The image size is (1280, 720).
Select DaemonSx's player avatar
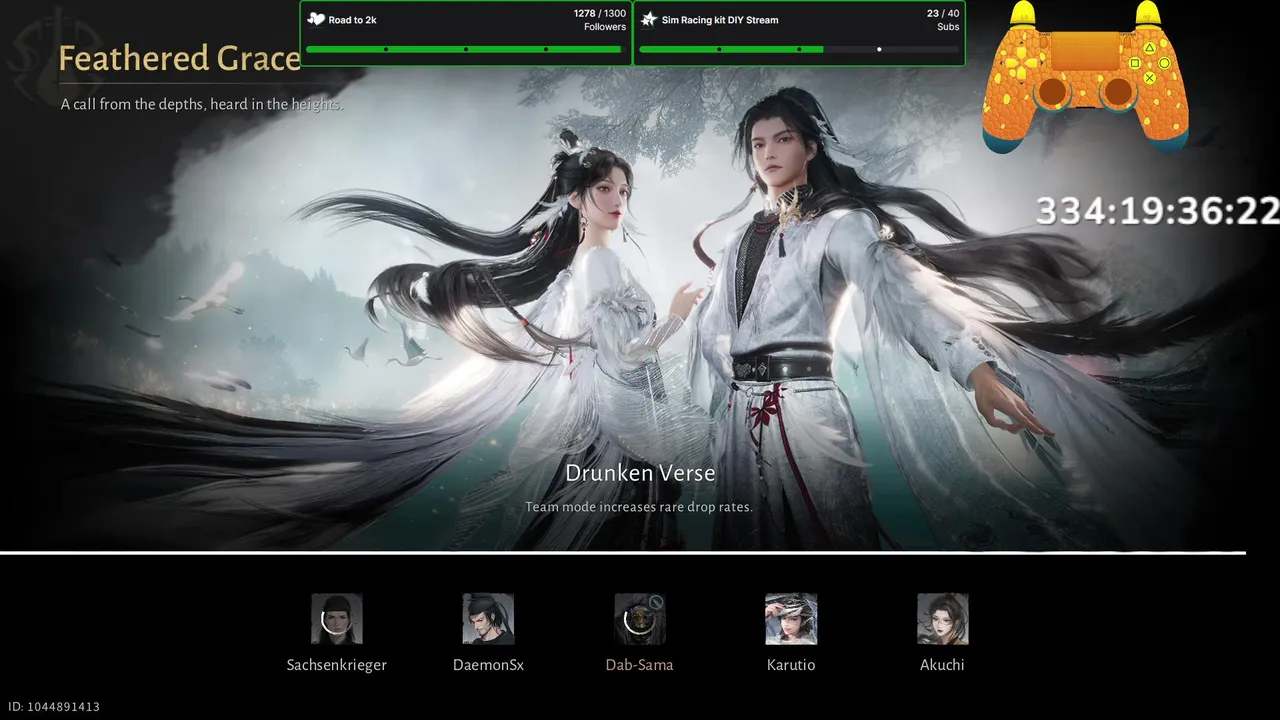coord(488,619)
